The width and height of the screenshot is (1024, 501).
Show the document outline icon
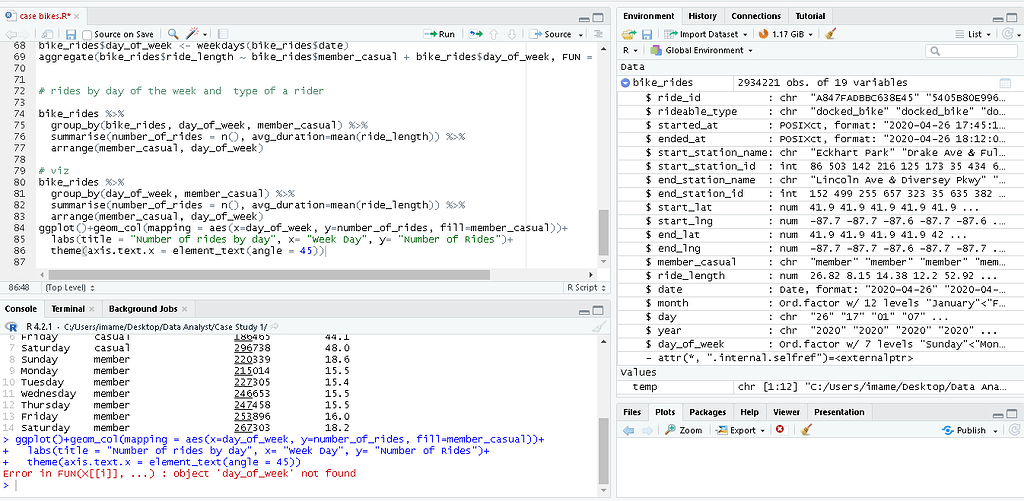pyautogui.click(x=598, y=34)
